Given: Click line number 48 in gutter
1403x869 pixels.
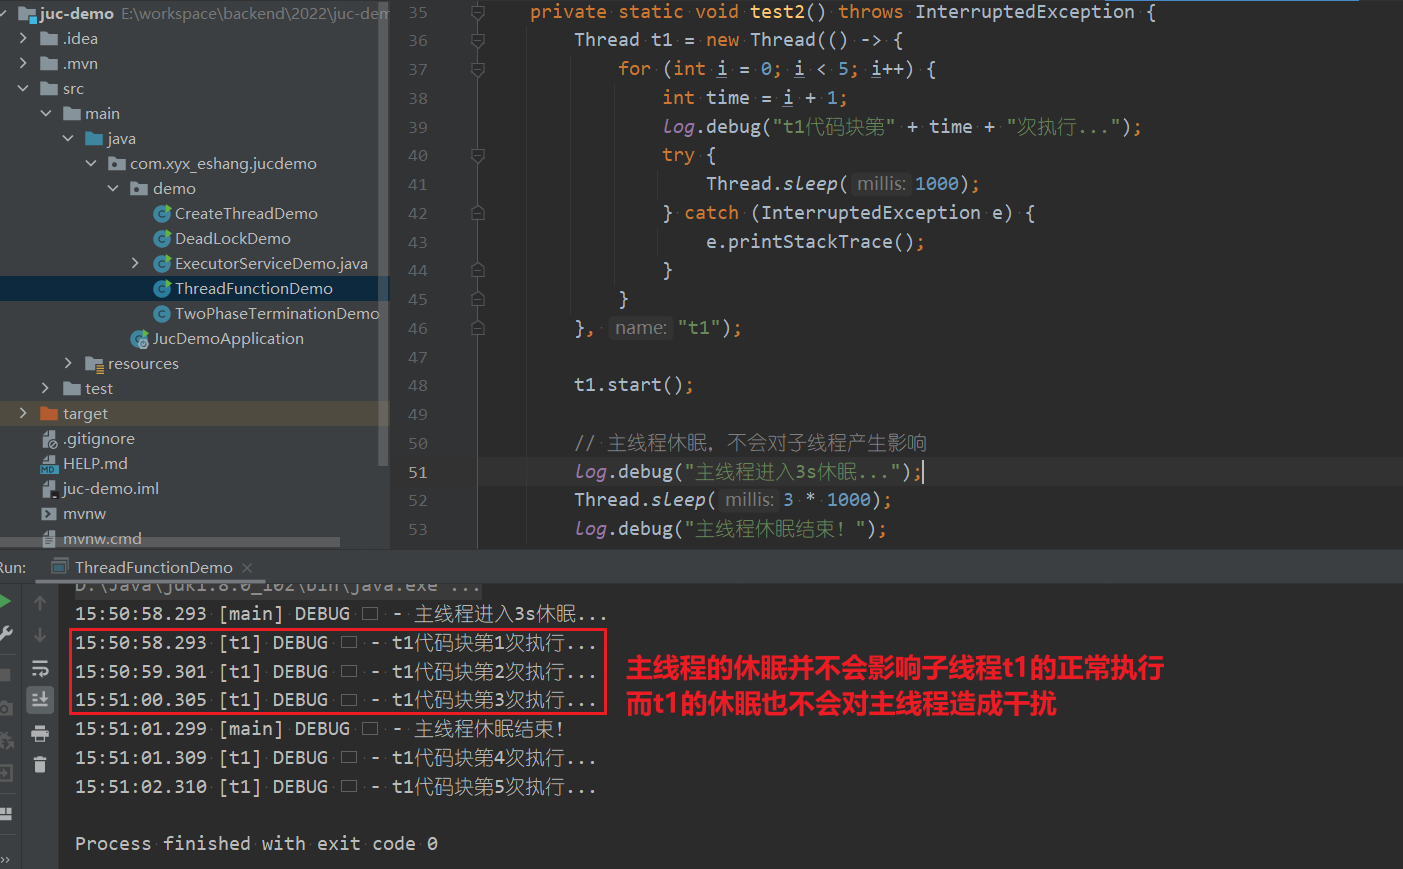Looking at the screenshot, I should click(x=418, y=385).
